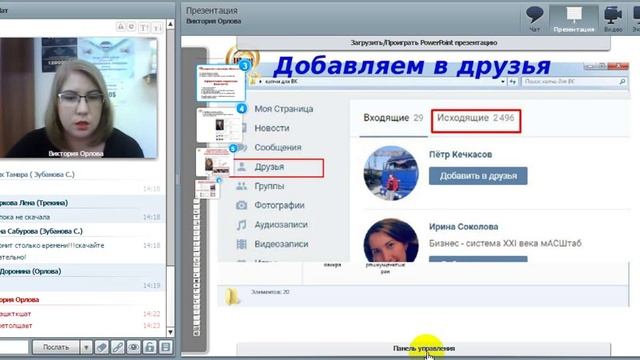The image size is (640, 360).
Task: Click the chat message 'пока не скачала'
Action: (25, 217)
